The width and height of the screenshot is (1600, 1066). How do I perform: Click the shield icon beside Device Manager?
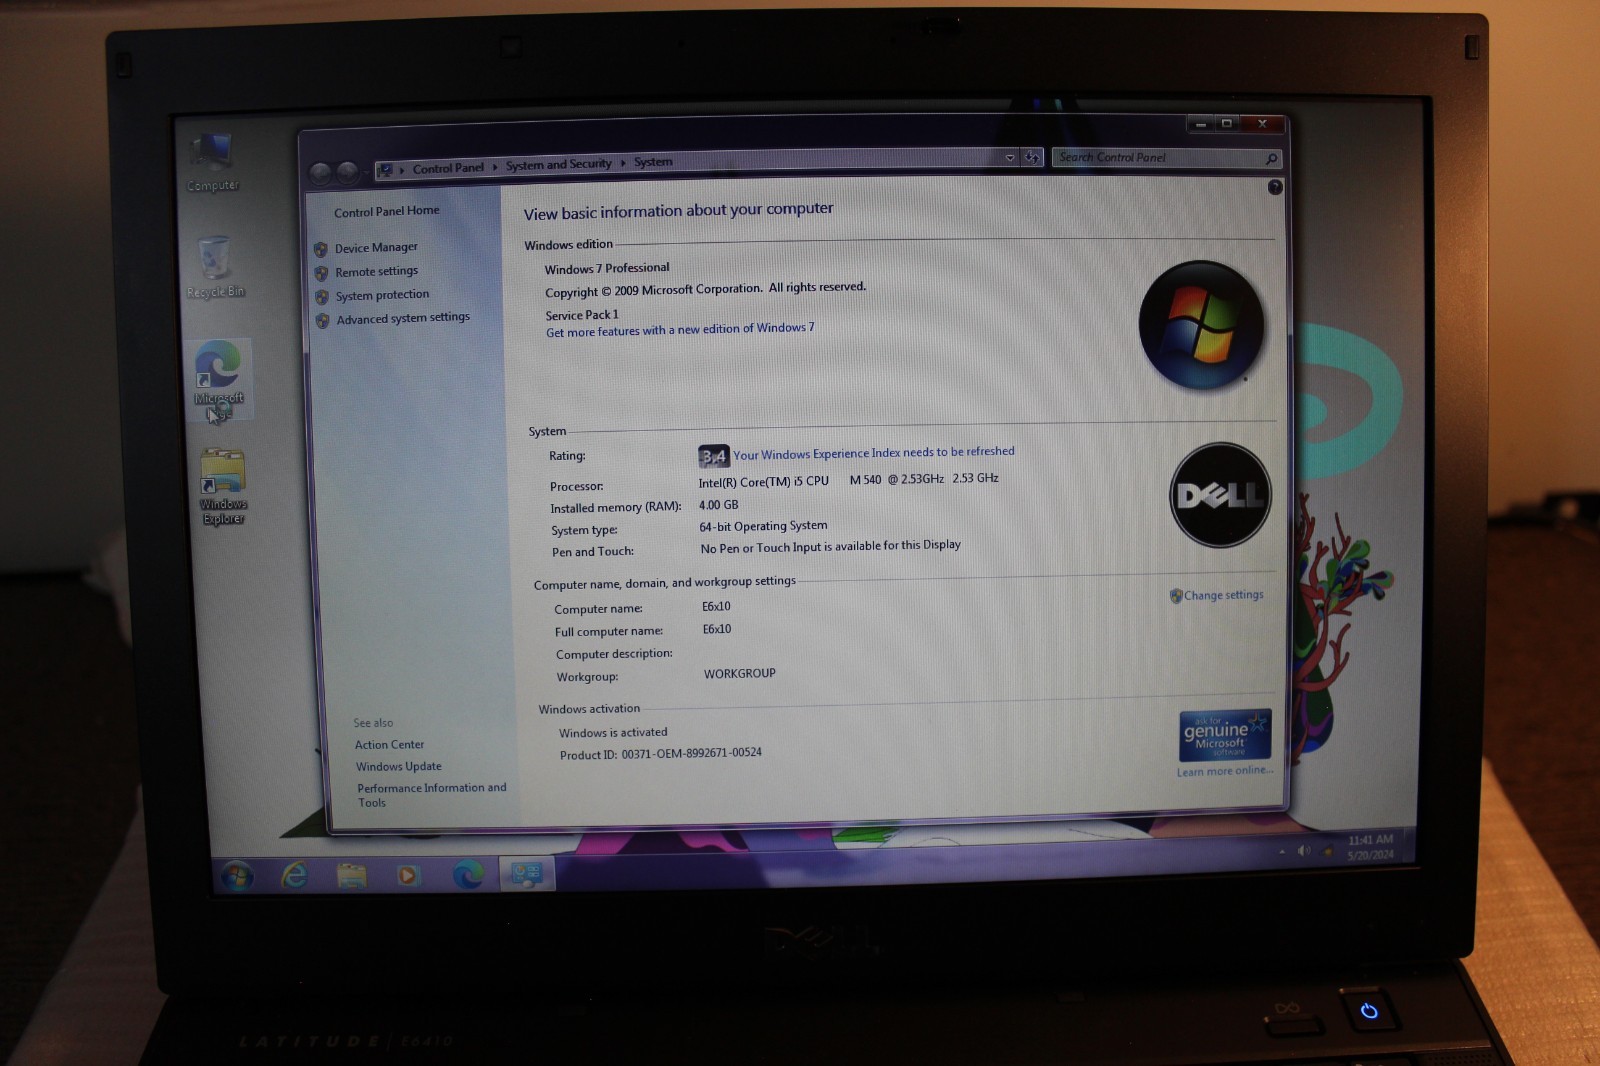click(321, 249)
